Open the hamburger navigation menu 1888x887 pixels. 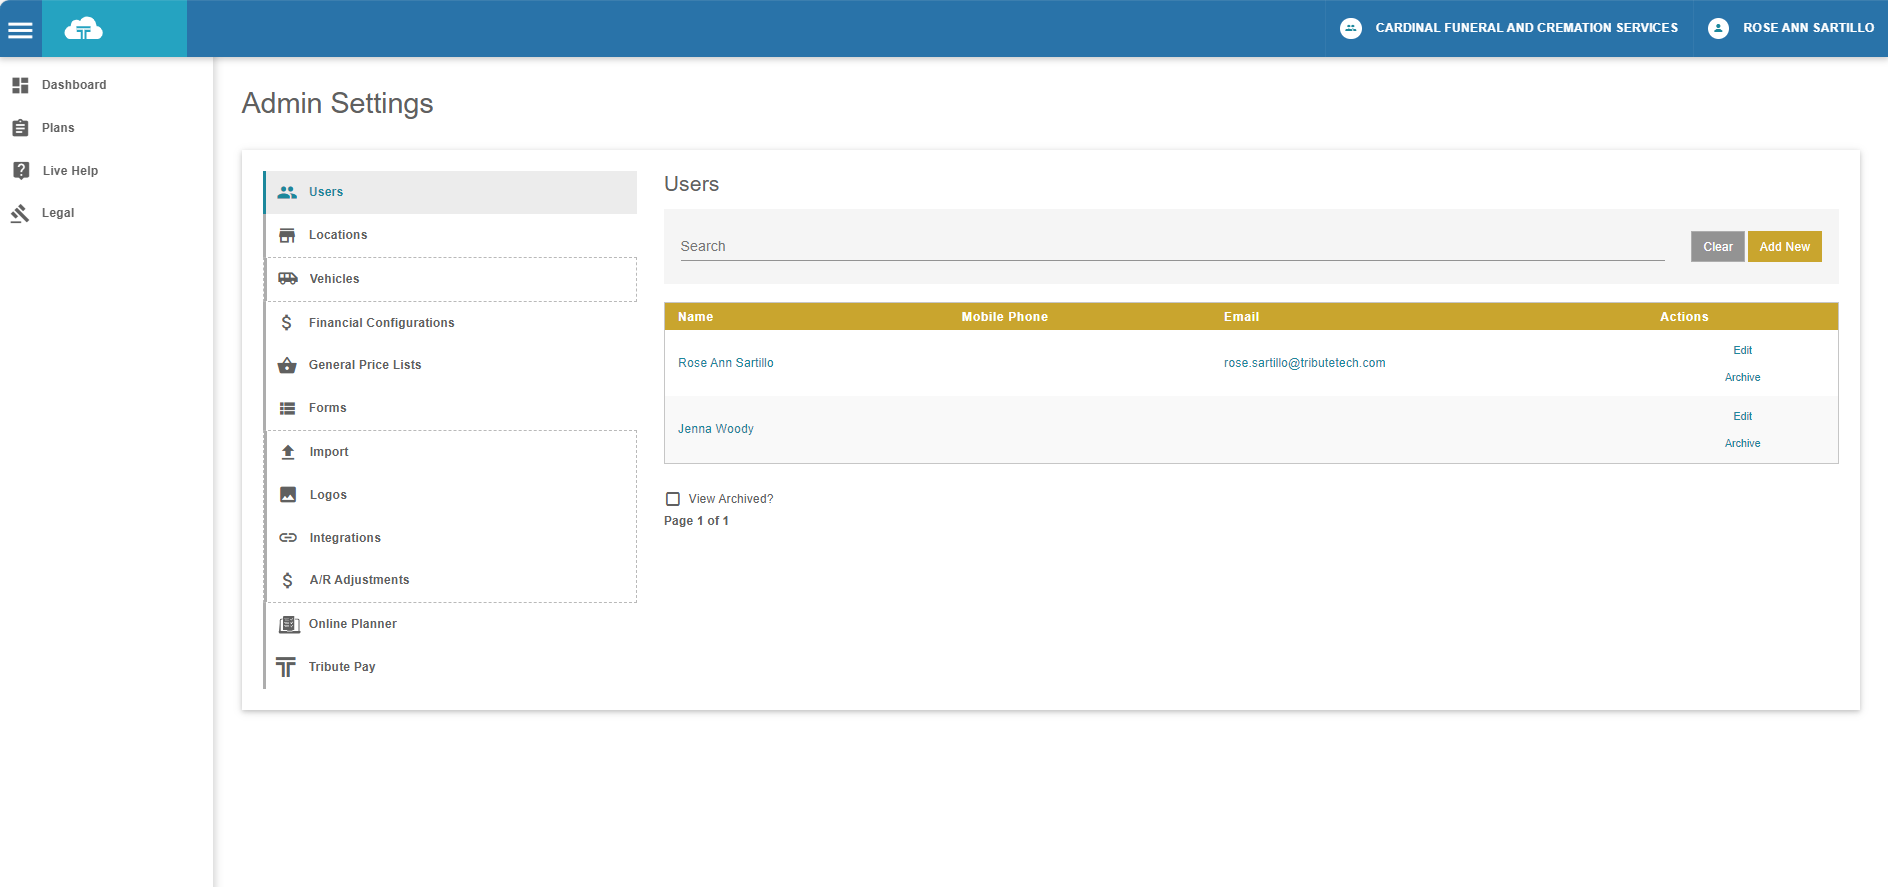coord(21,29)
